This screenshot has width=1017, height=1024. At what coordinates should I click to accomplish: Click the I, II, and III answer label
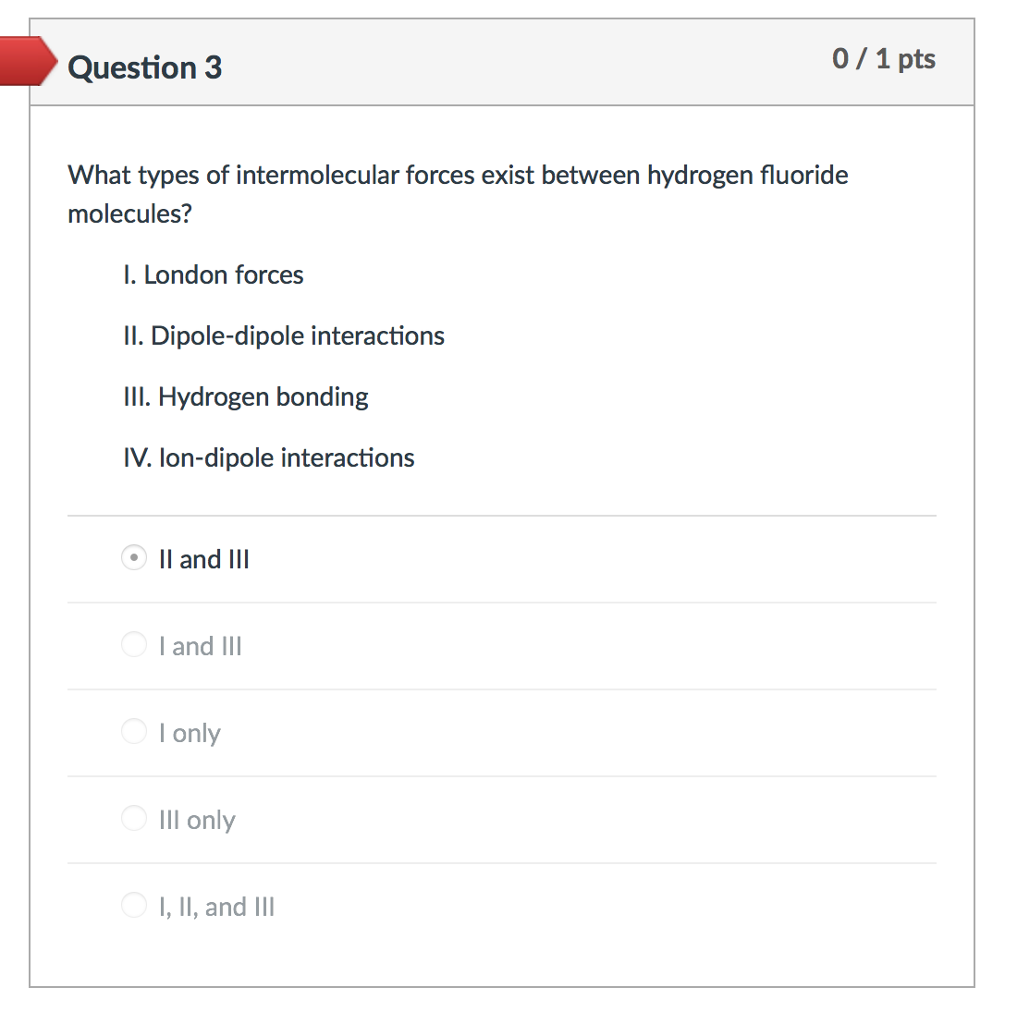coord(217,906)
